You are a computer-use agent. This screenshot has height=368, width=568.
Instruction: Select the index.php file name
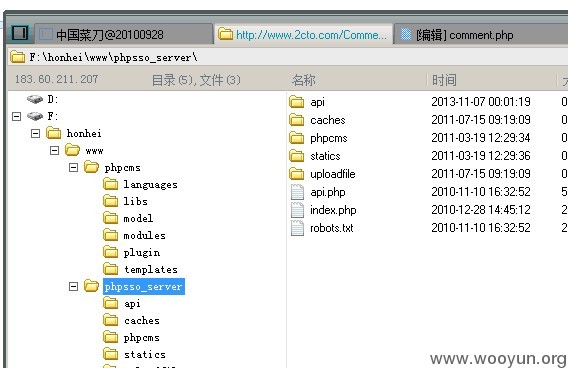[333, 210]
